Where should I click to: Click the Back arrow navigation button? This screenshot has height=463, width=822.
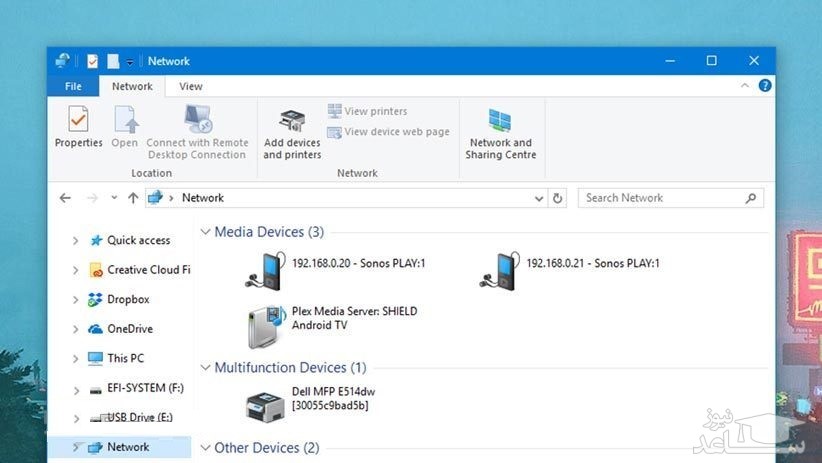click(x=65, y=198)
